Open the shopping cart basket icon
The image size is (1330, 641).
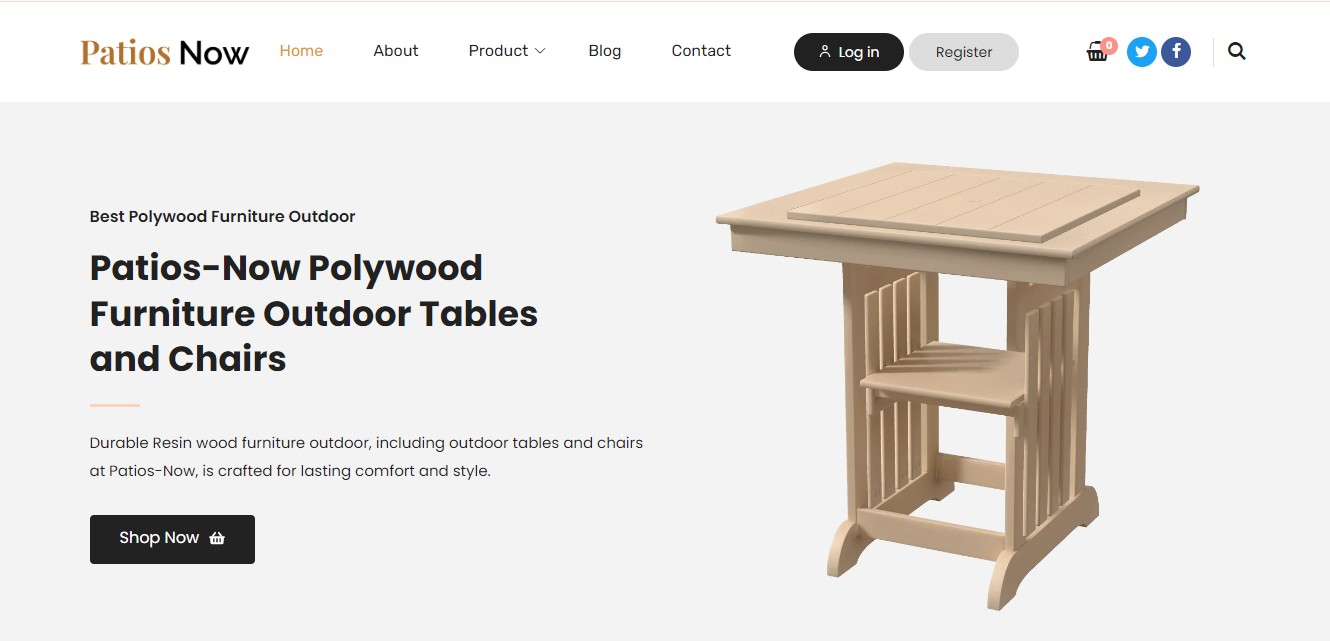(x=1097, y=54)
